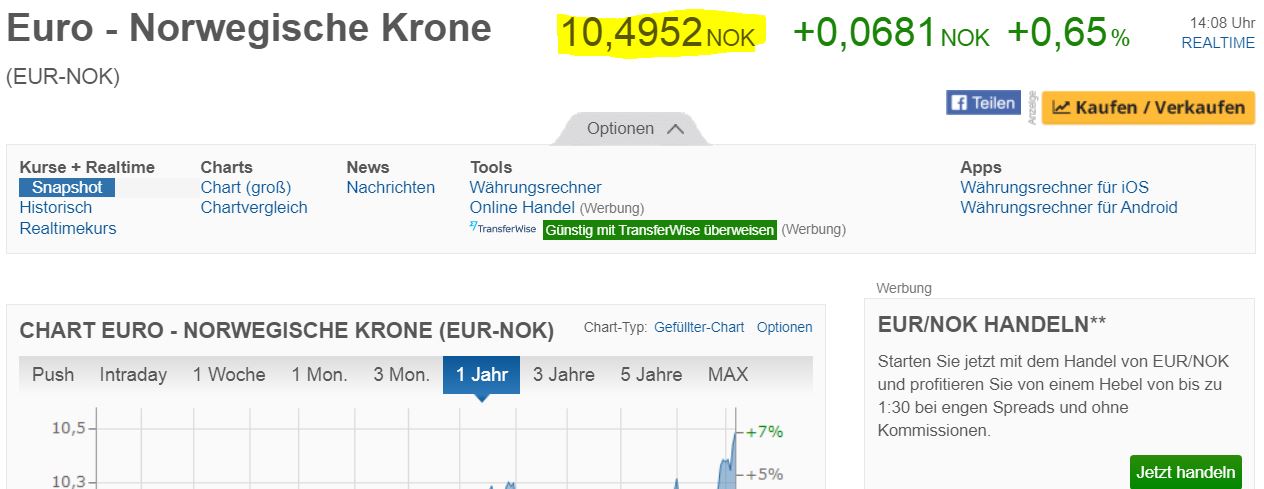This screenshot has height=489, width=1264.
Task: Collapse the Optionen panel
Action: (634, 129)
